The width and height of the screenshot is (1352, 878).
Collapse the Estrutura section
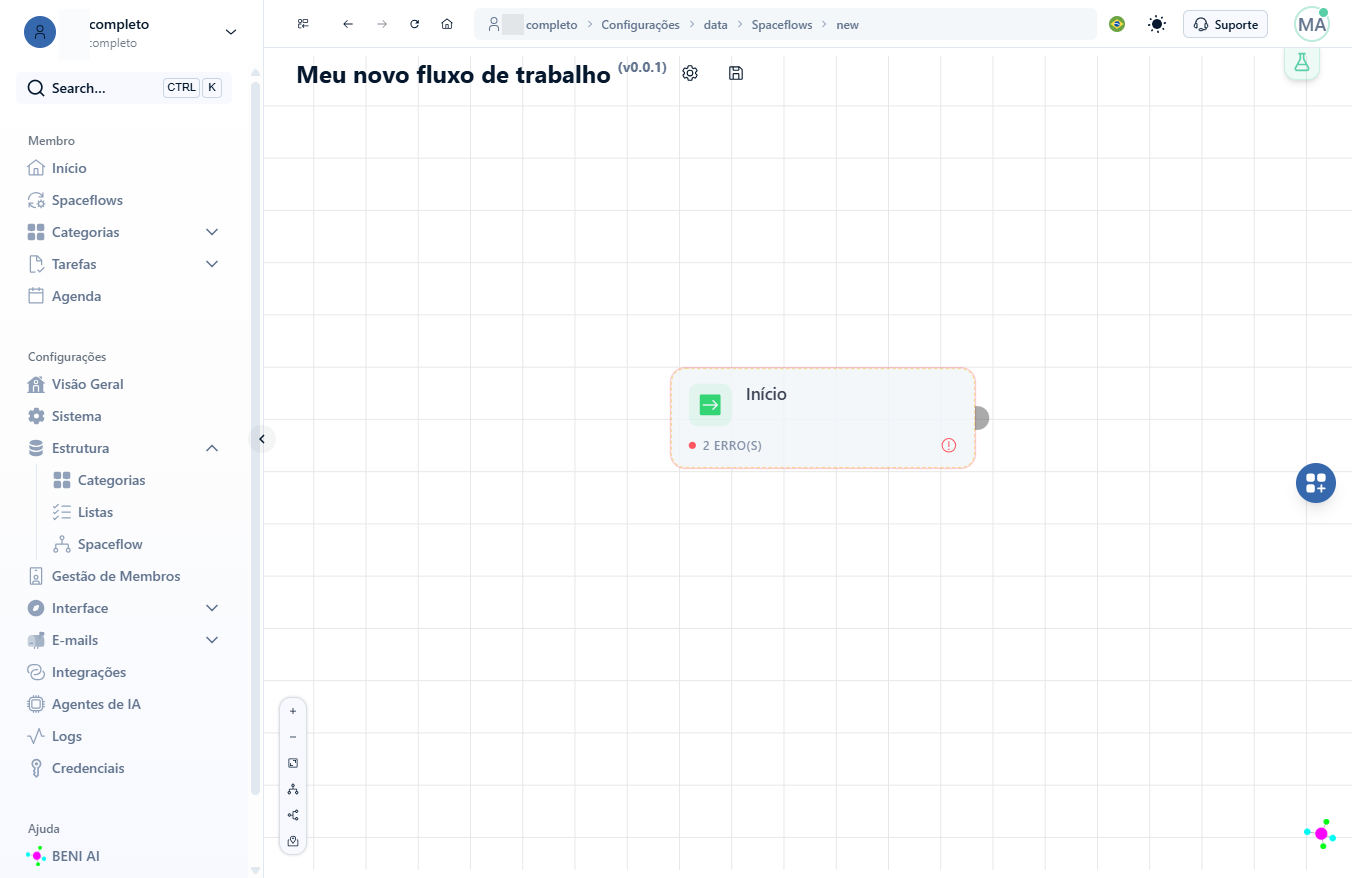click(x=212, y=448)
